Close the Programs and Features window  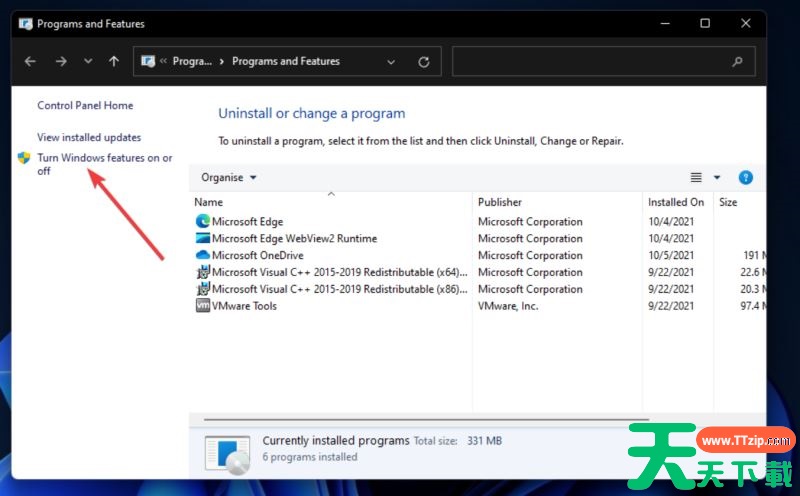click(745, 23)
